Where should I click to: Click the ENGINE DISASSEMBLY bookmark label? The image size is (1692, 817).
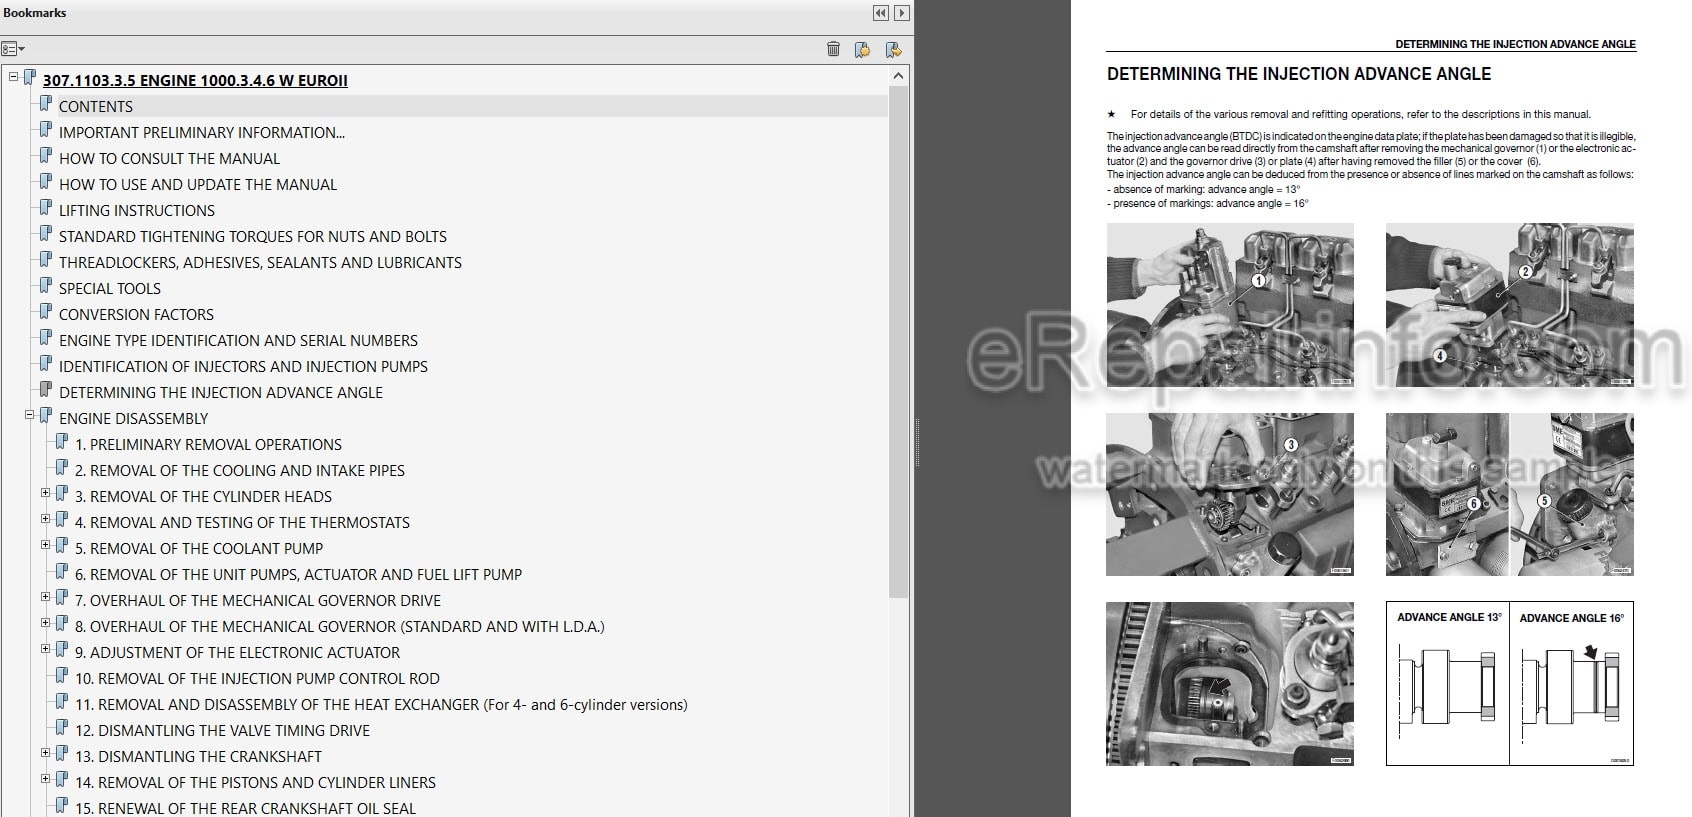134,419
